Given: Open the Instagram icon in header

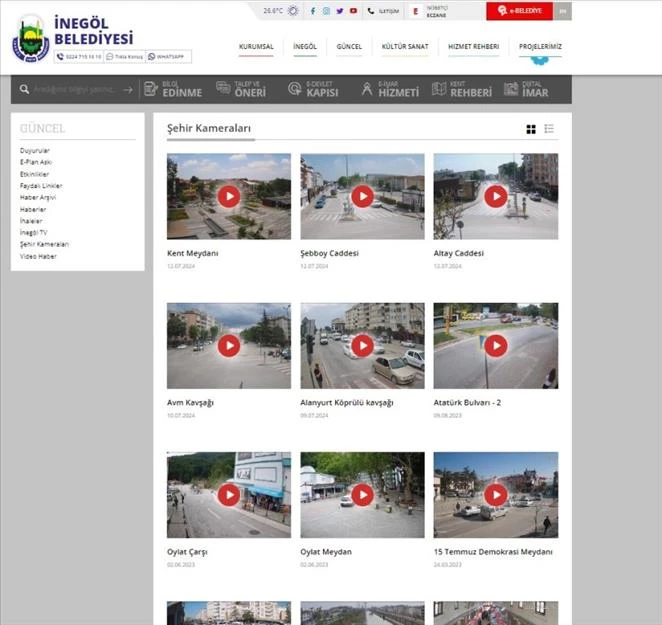Looking at the screenshot, I should (x=326, y=11).
